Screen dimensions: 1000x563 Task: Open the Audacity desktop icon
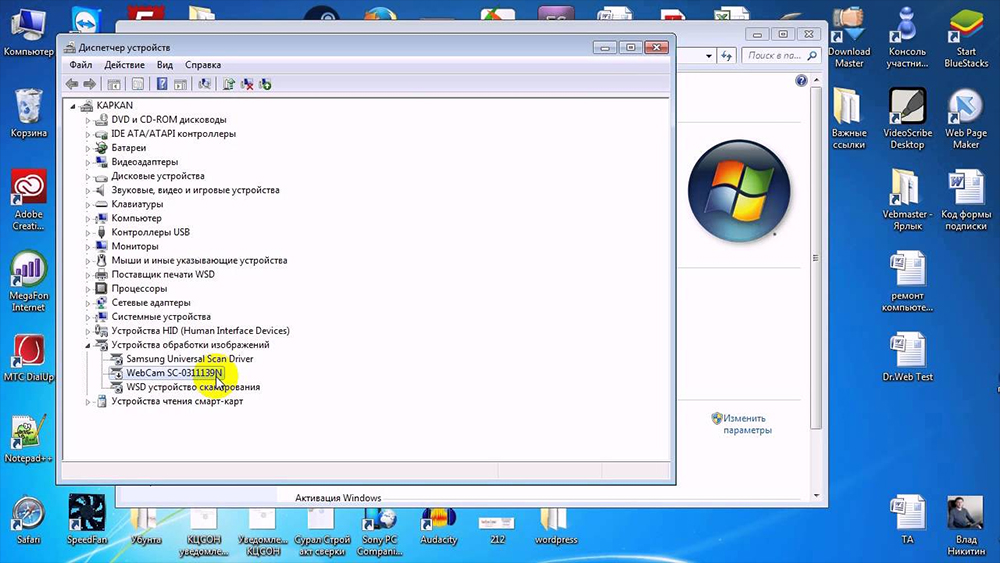coord(439,520)
